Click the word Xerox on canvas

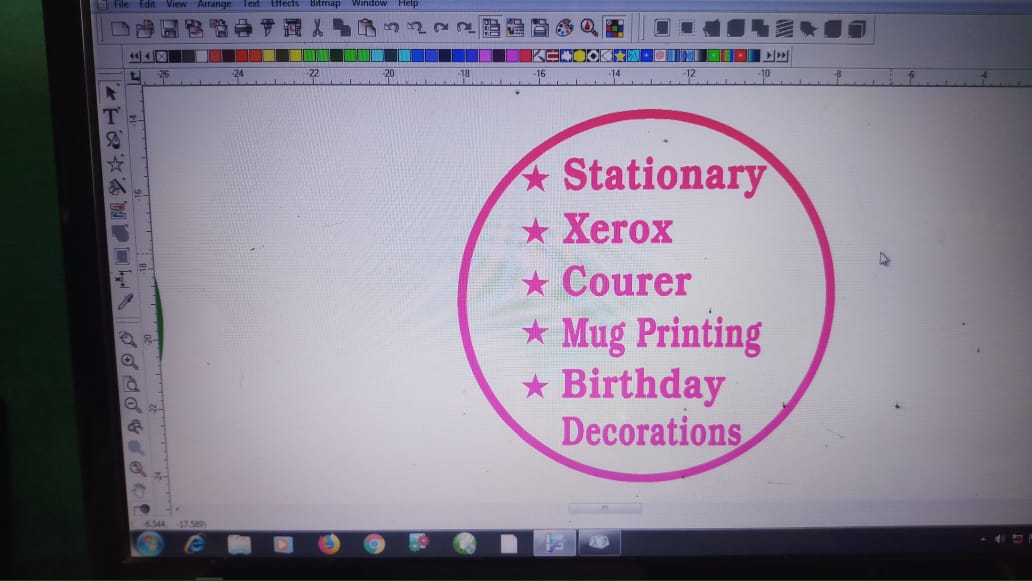(x=617, y=229)
